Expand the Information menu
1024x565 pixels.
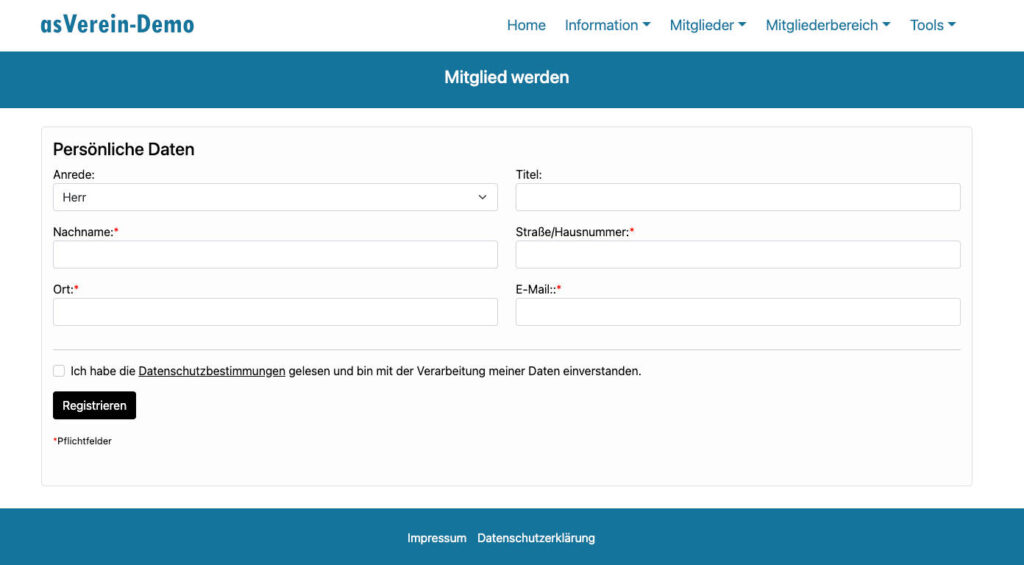pos(607,25)
